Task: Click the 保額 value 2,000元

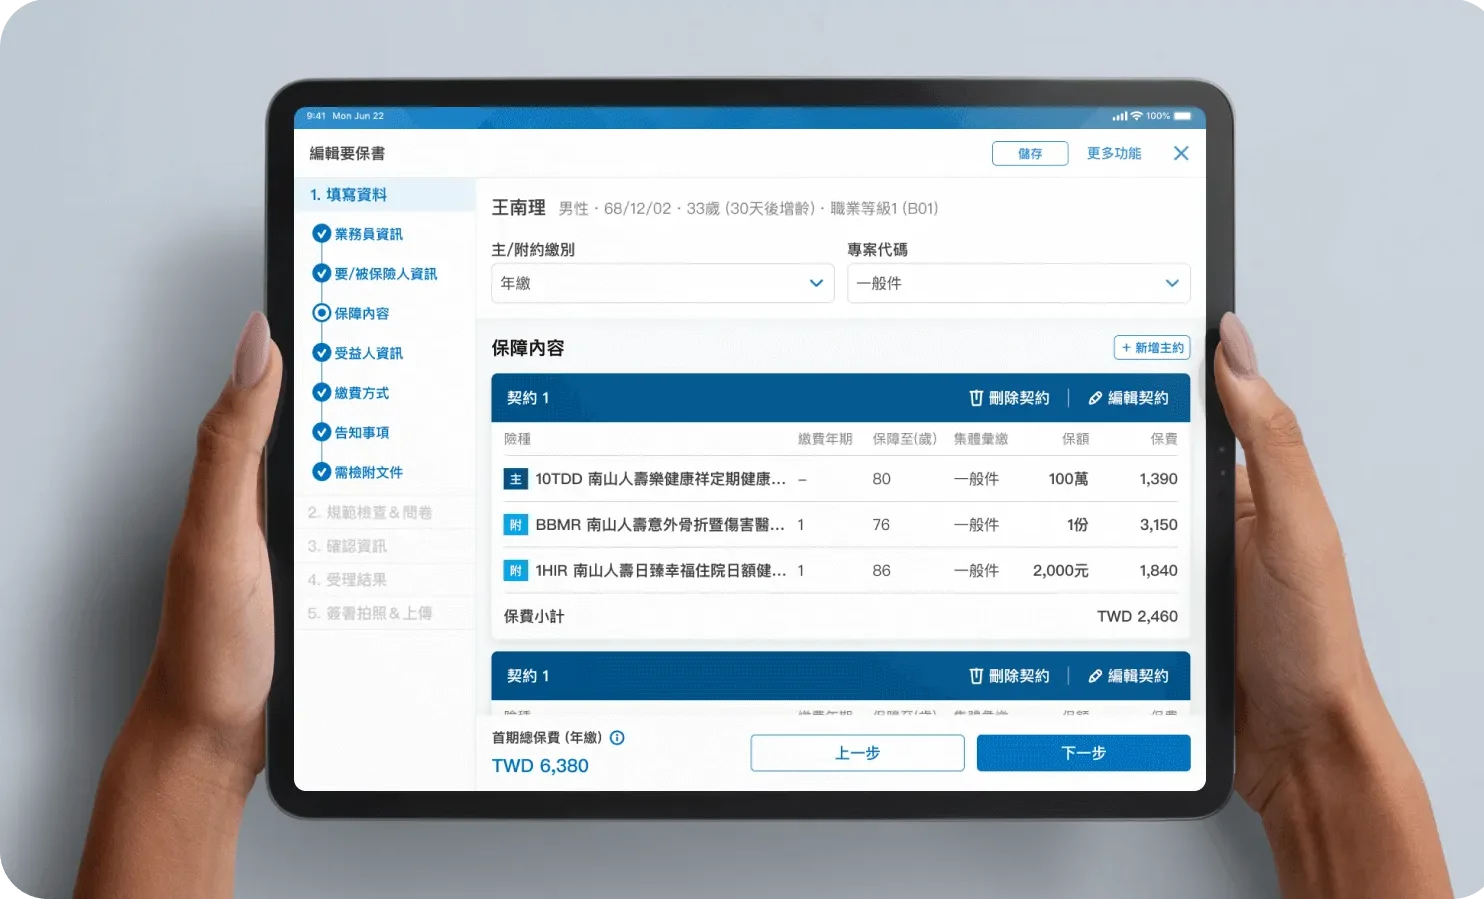Action: point(1061,571)
